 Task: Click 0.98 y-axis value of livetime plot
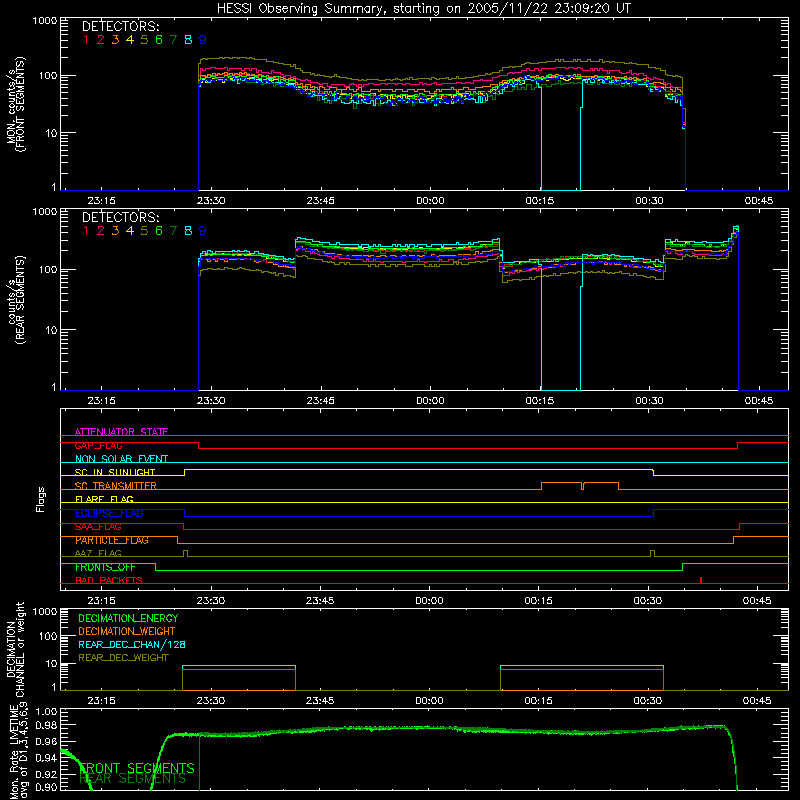point(47,725)
